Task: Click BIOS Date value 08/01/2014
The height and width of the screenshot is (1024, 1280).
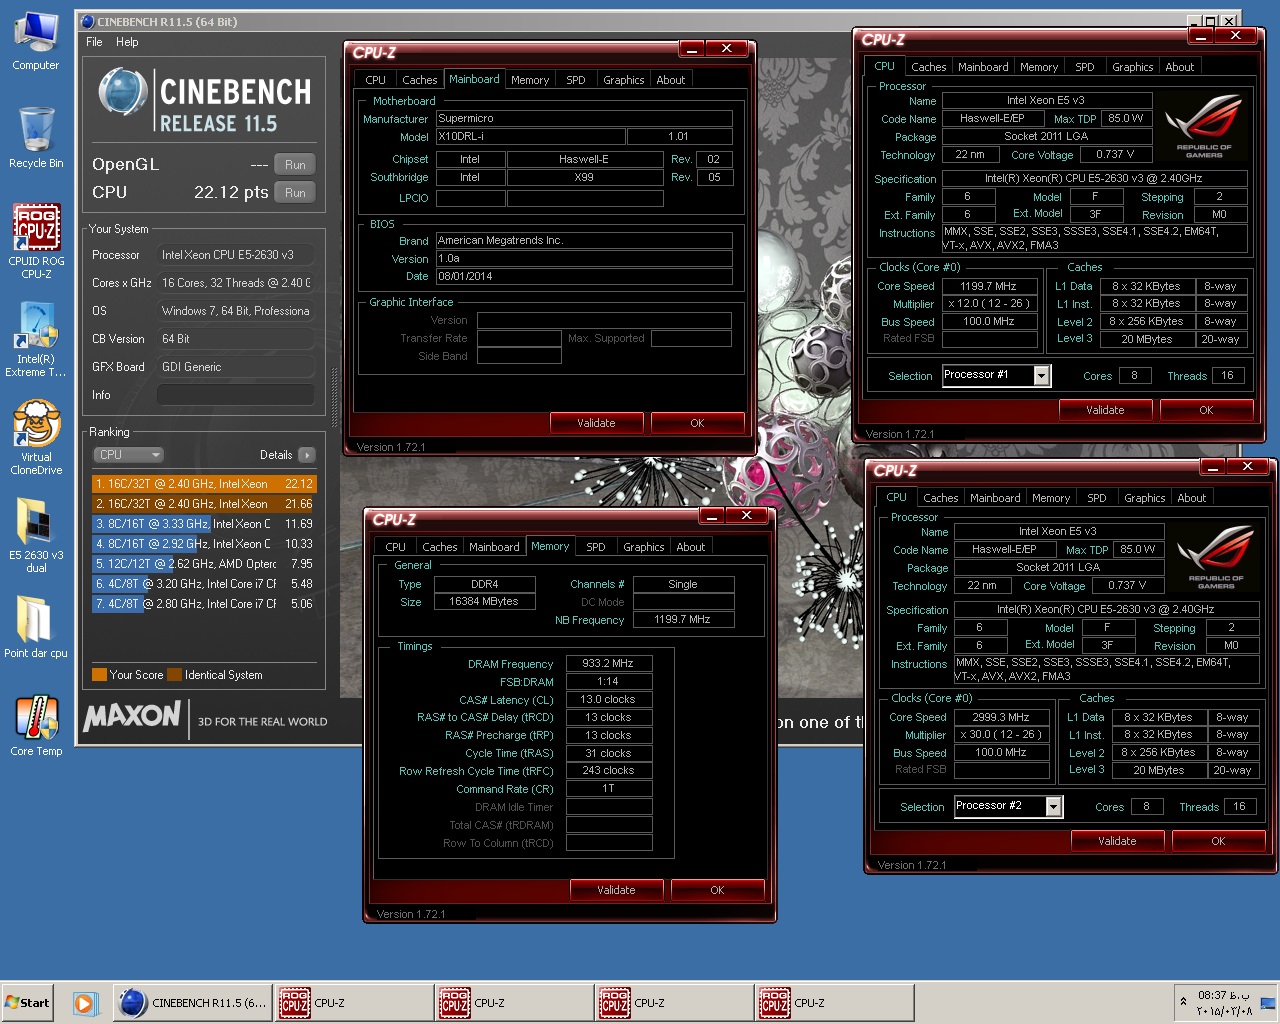Action: tap(584, 277)
